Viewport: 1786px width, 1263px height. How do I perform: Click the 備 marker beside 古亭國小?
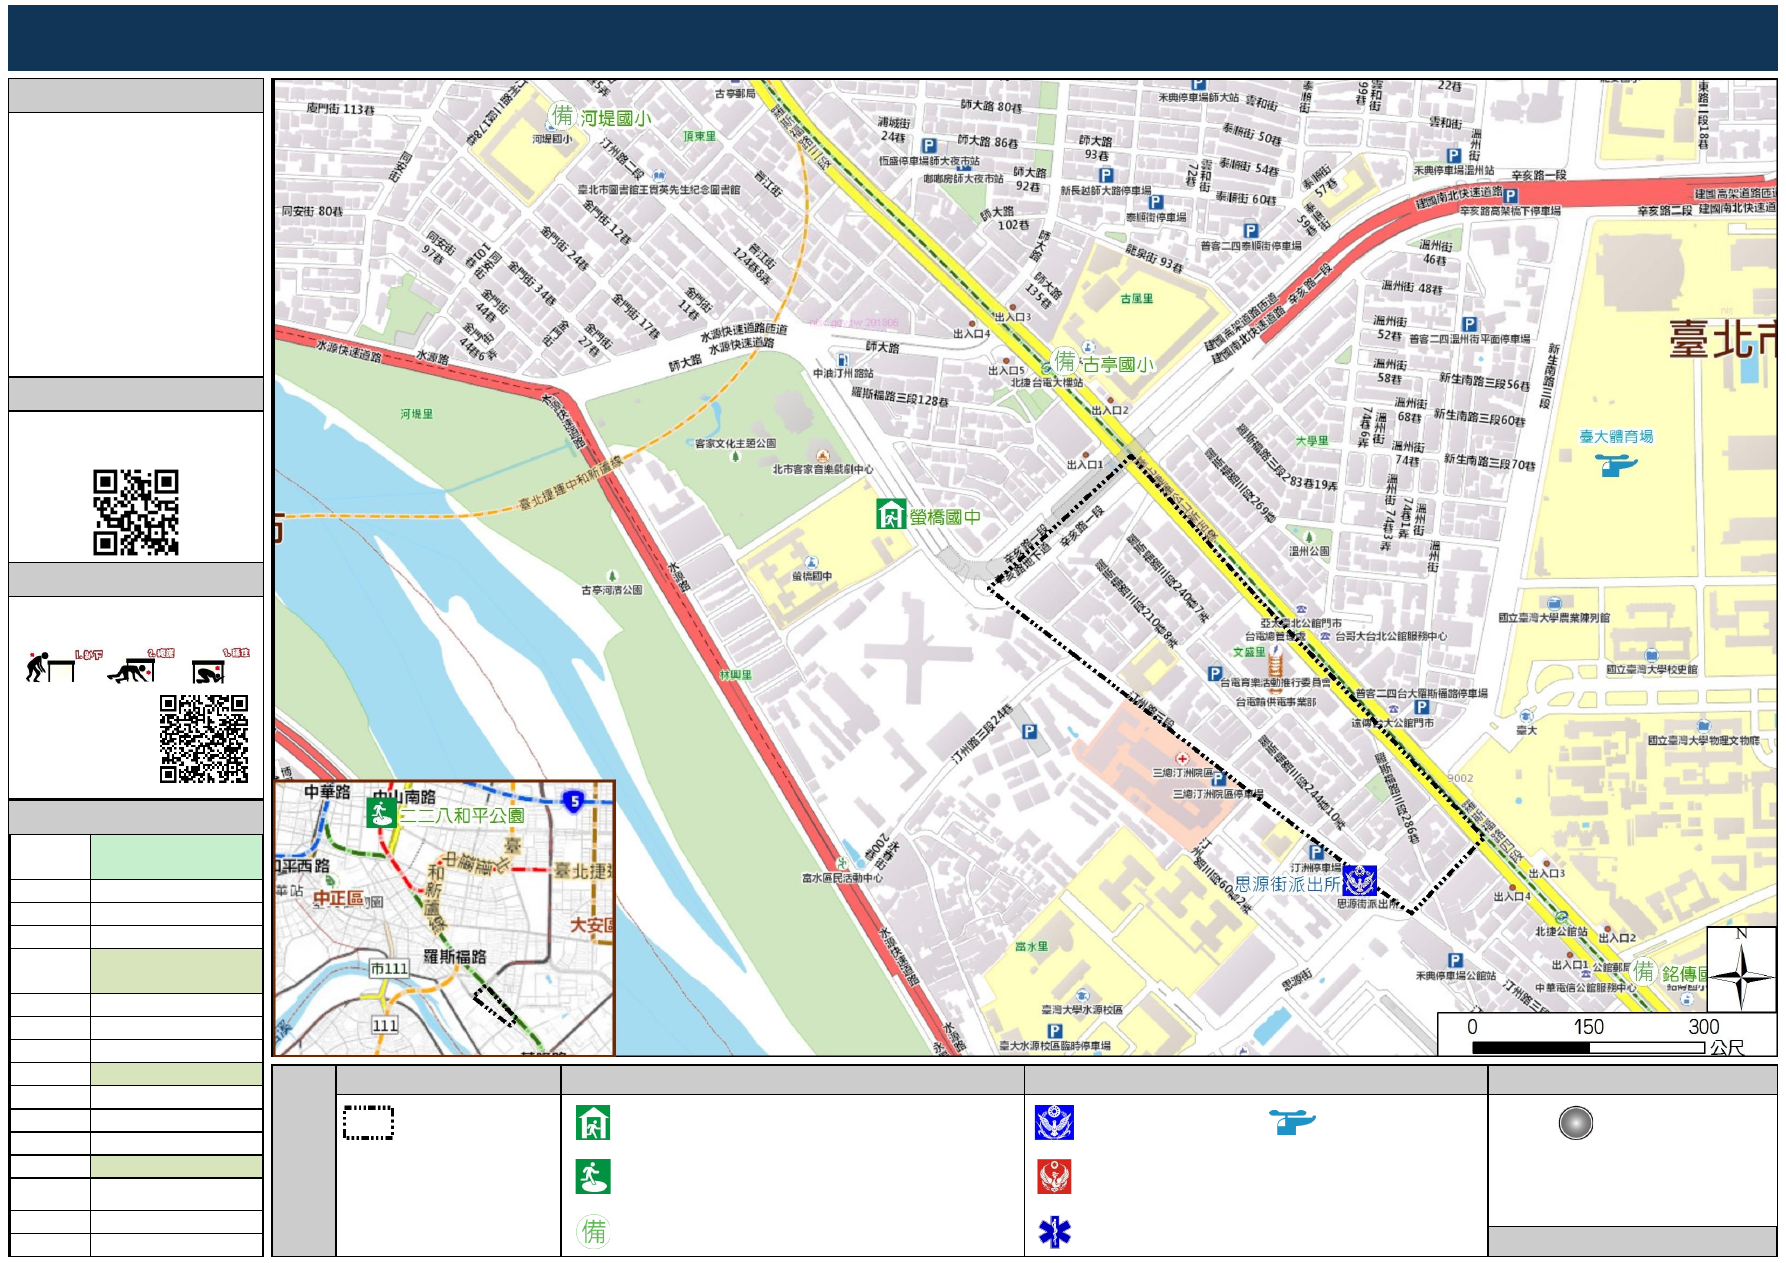(x=1066, y=361)
